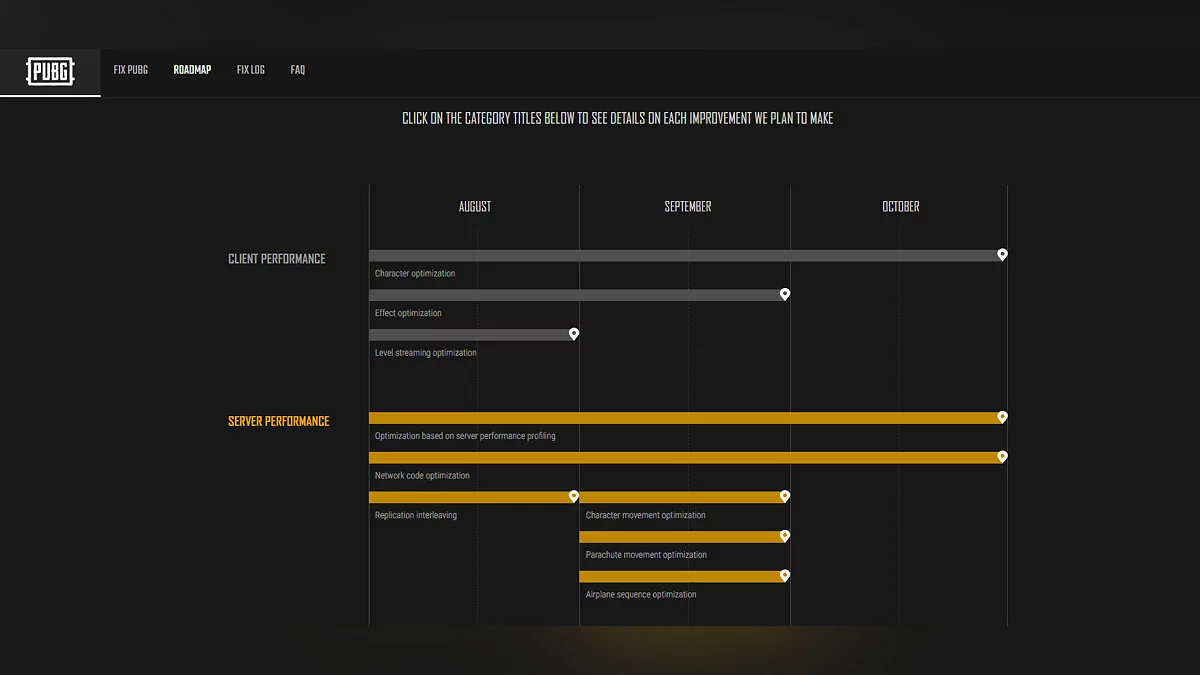
Task: Click the SEPTEMBER column header
Action: point(688,207)
